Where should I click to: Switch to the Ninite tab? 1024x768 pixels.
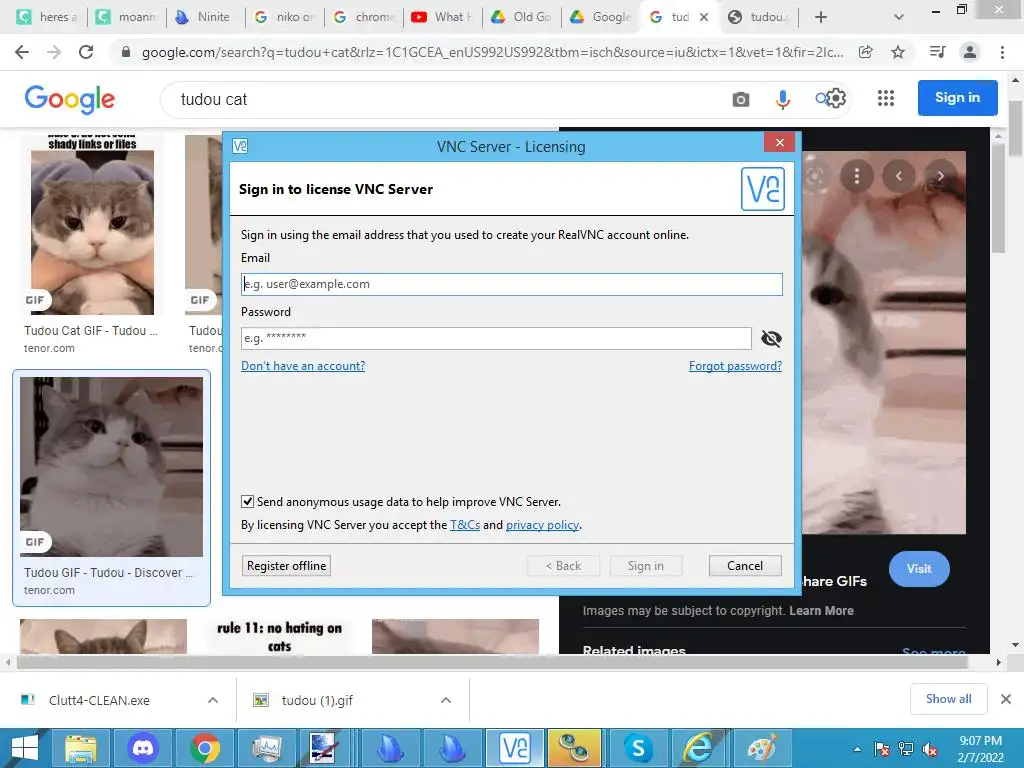tap(206, 17)
